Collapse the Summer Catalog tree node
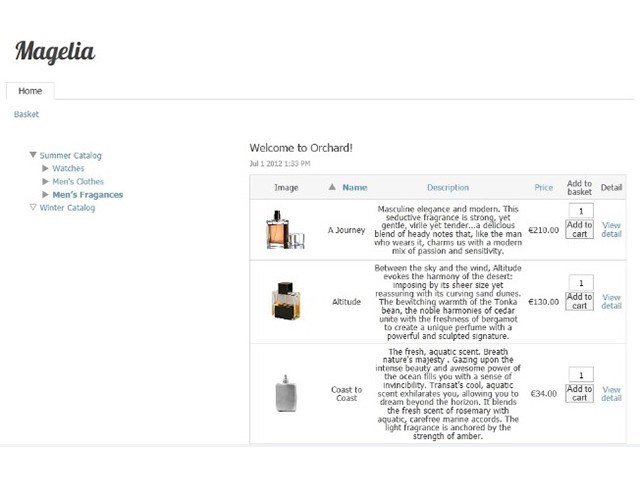Viewport: 640px width, 480px height. coord(33,155)
